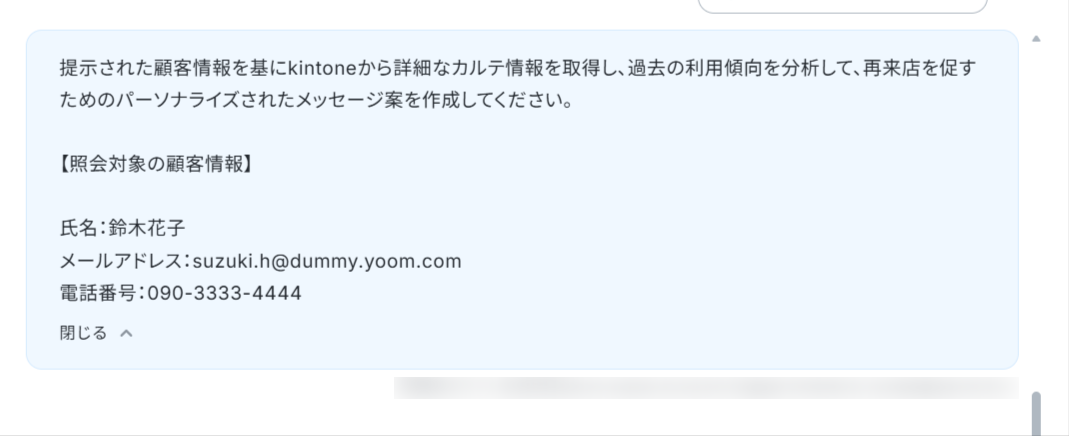Click the scrollbar up arrow

coord(1036,39)
